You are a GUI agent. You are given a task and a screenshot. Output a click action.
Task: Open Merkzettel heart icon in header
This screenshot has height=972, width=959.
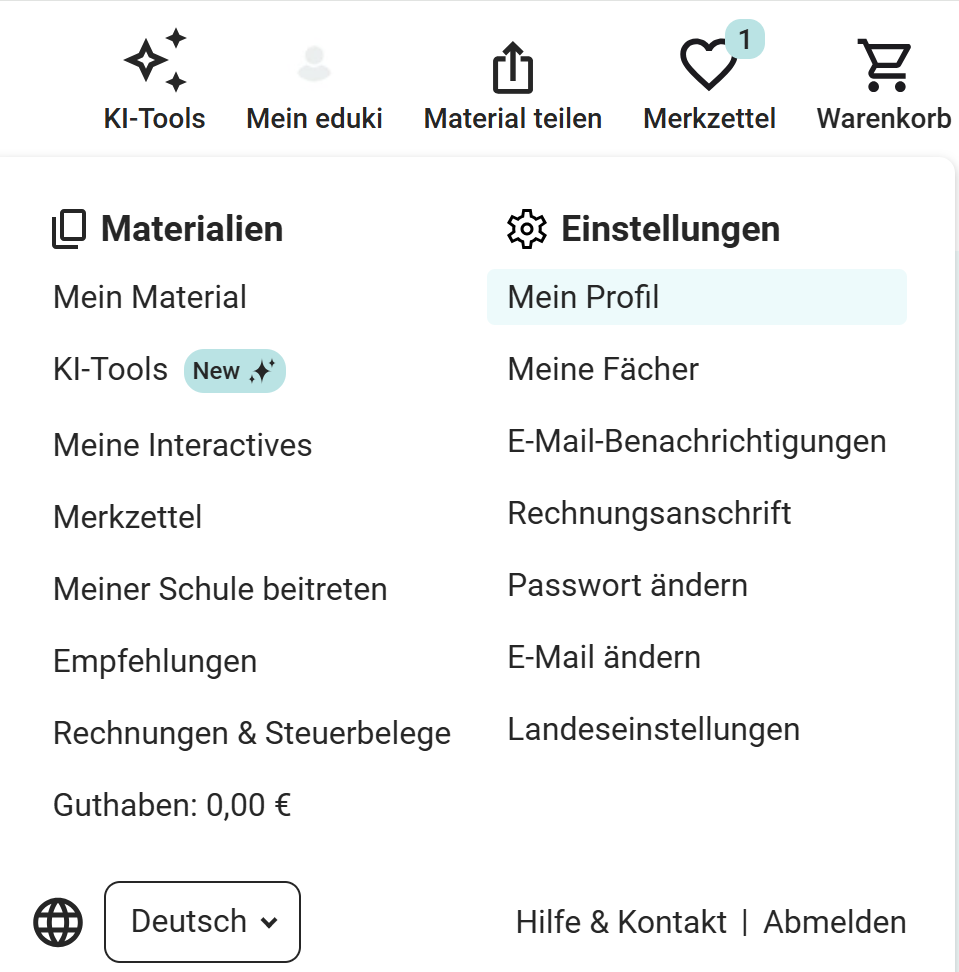(708, 65)
